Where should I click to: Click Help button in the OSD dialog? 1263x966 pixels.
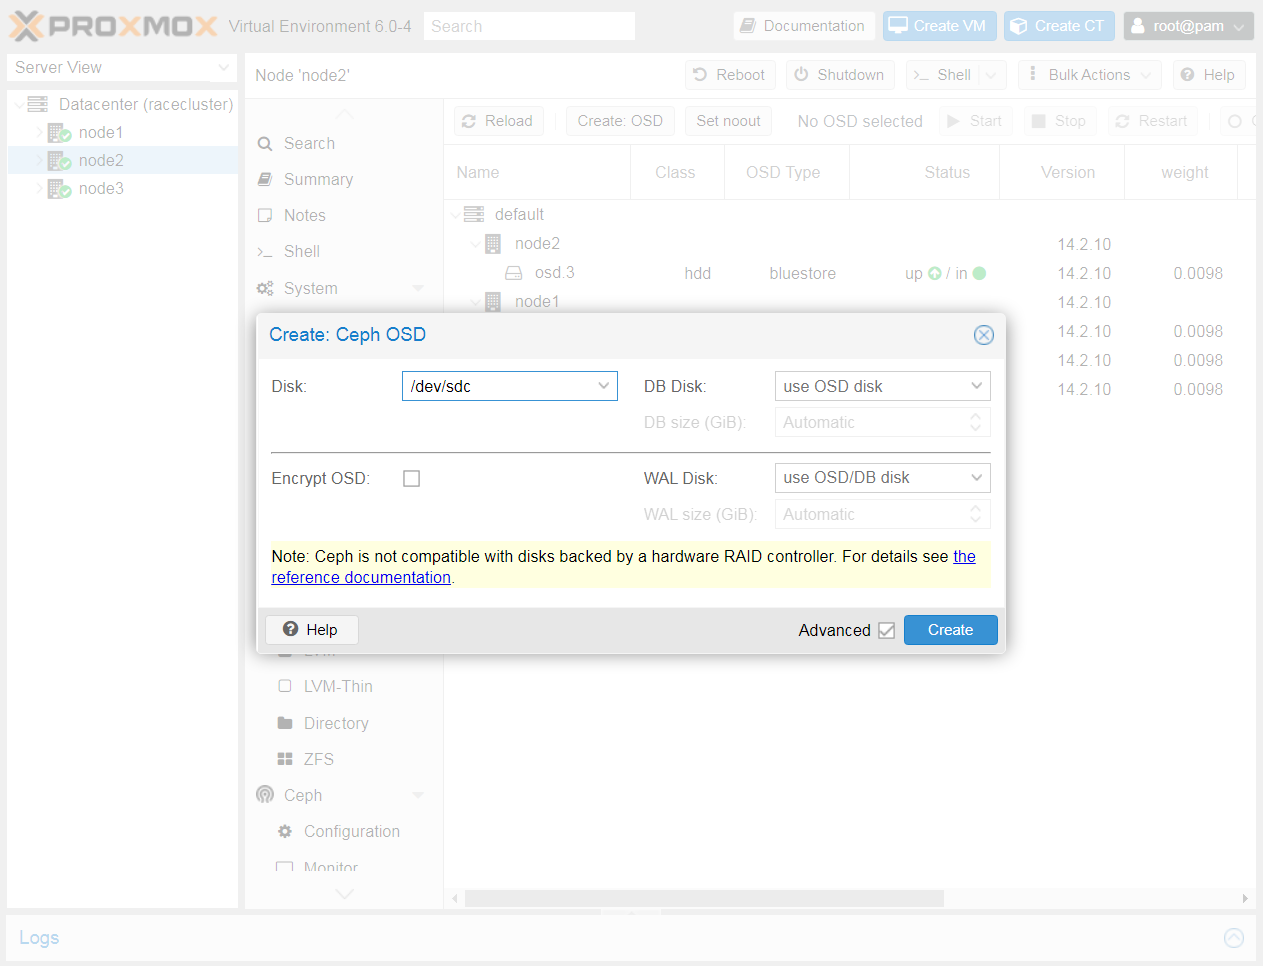(311, 630)
